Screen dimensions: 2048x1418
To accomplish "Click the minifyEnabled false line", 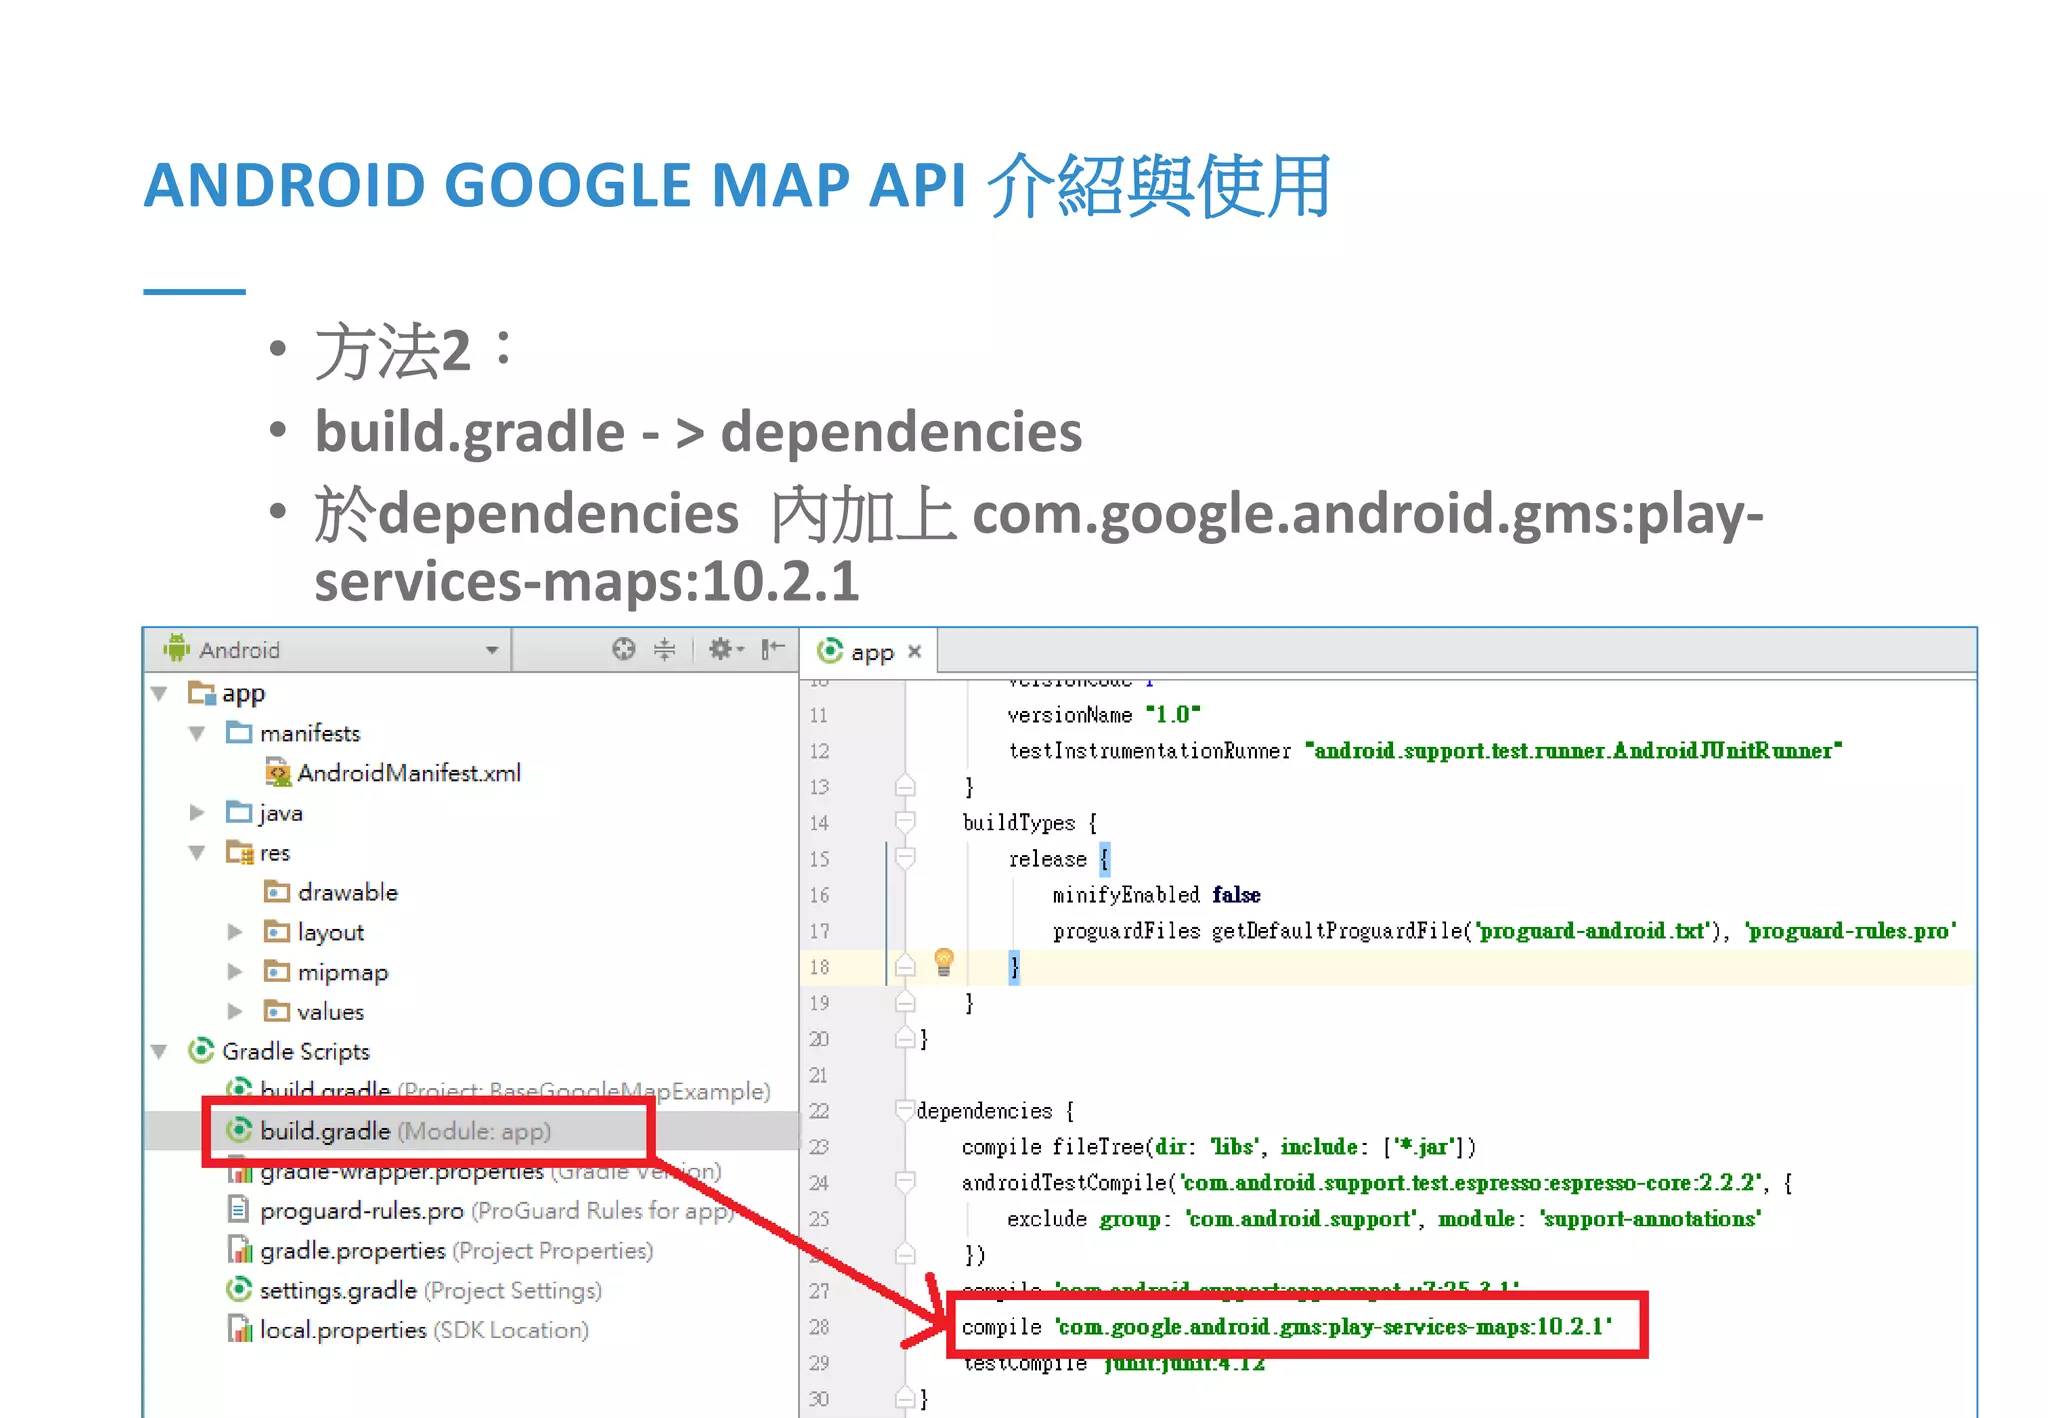I will point(1156,895).
